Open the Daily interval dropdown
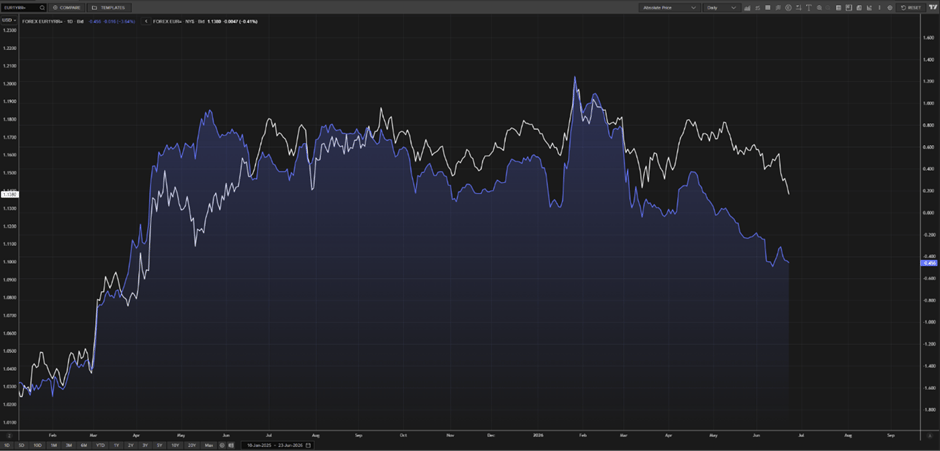Image resolution: width=940 pixels, height=451 pixels. [x=722, y=8]
